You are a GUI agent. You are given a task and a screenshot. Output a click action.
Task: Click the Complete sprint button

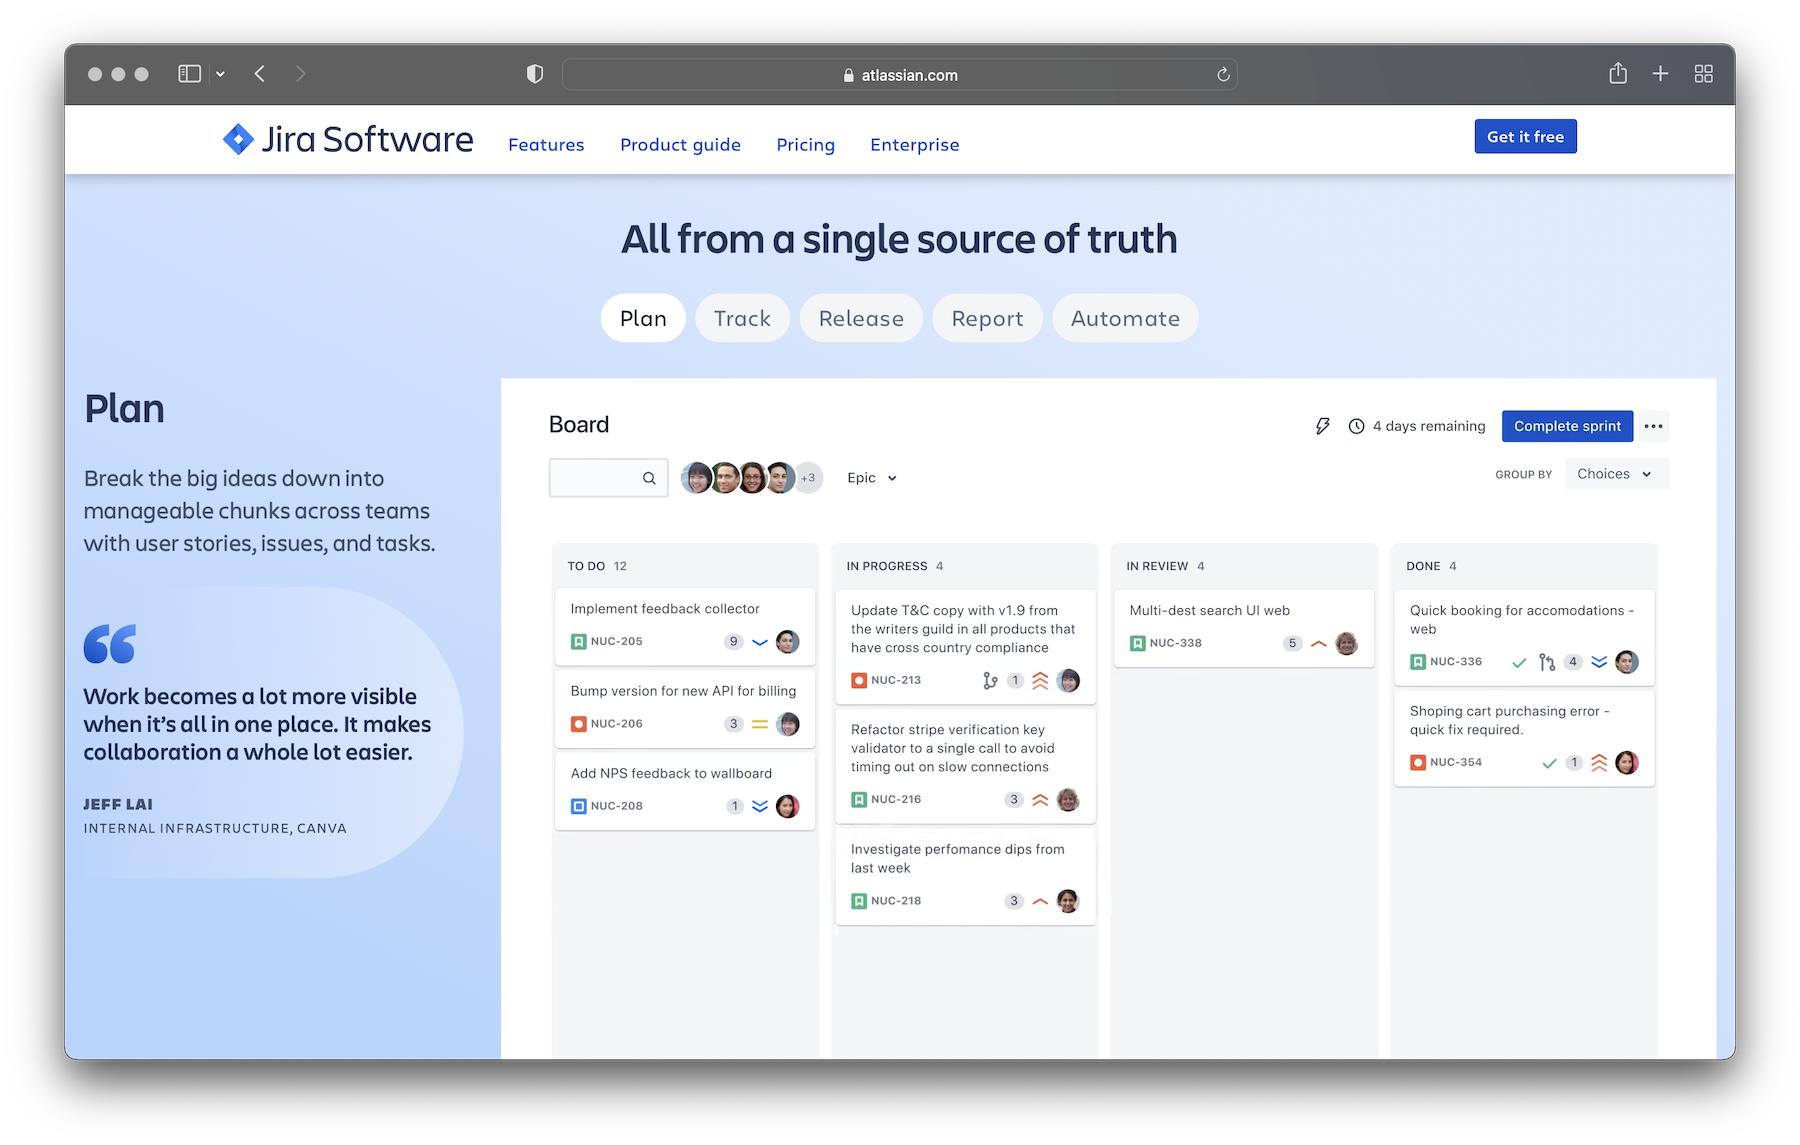pyautogui.click(x=1567, y=426)
